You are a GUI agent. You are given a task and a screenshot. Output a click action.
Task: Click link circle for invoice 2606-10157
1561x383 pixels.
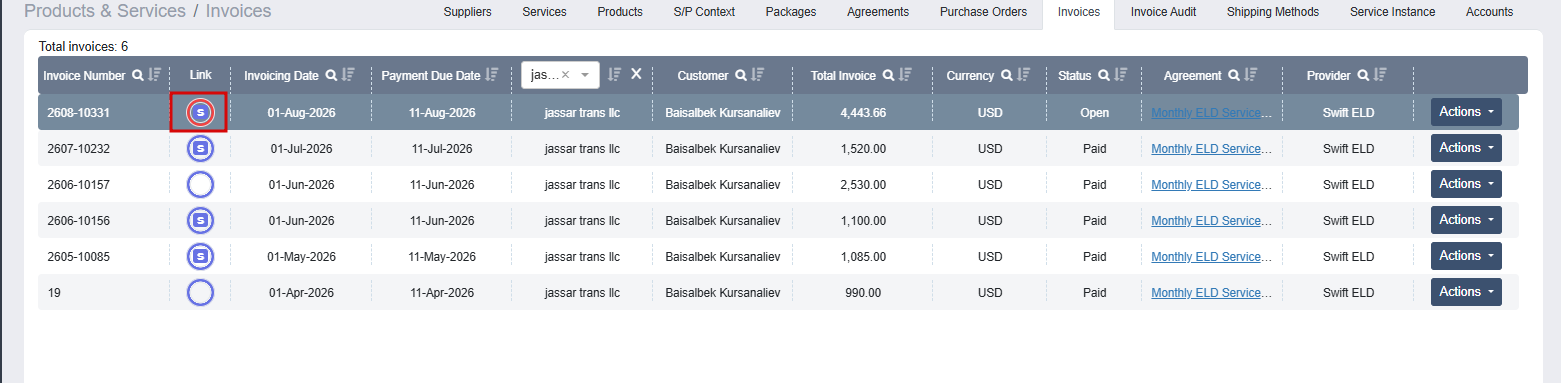coord(200,185)
